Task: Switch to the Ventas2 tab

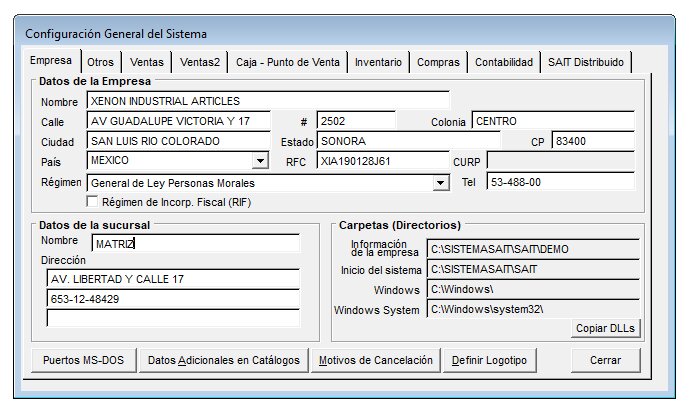Action: [x=200, y=62]
